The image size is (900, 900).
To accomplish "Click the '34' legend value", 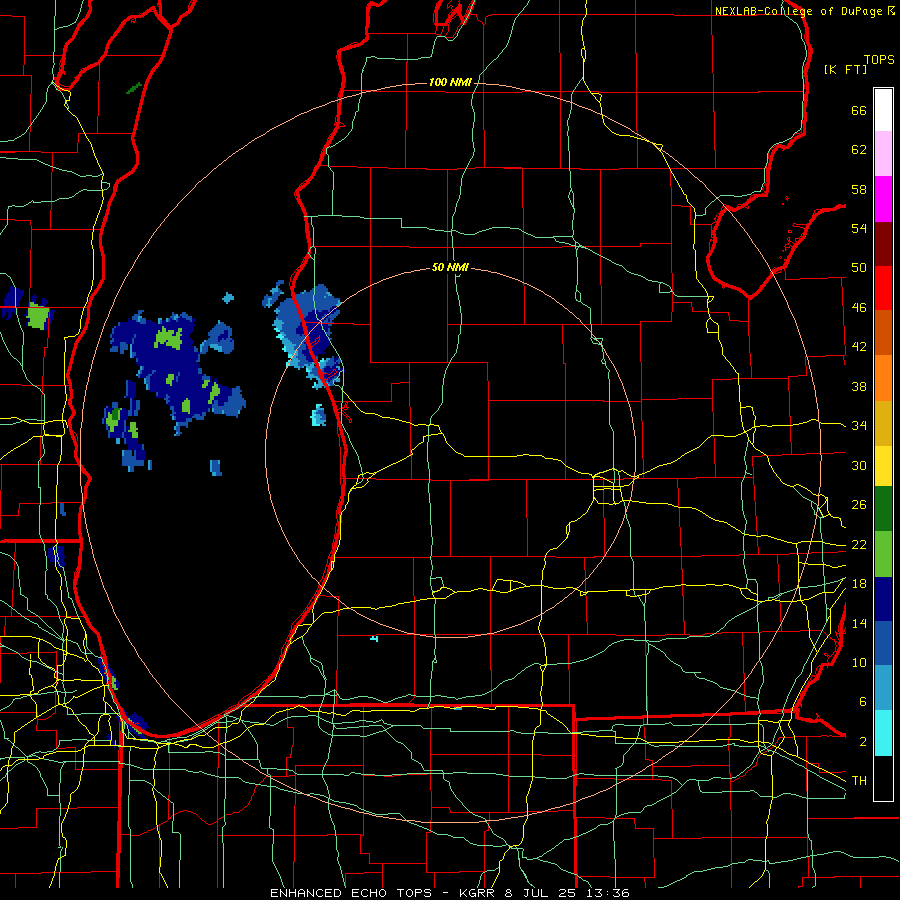I will [x=859, y=426].
